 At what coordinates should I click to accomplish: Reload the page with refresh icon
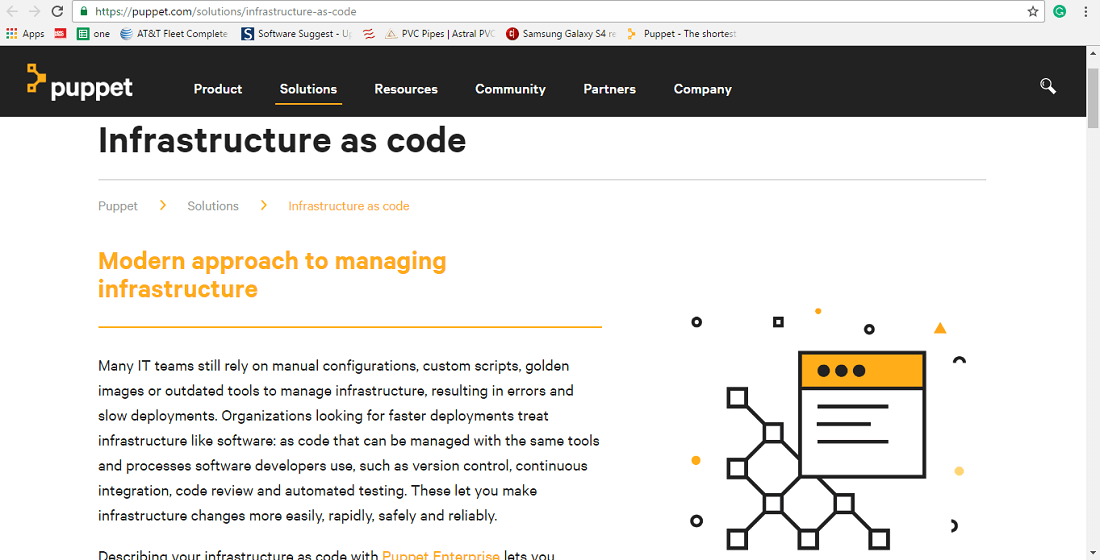coord(58,11)
